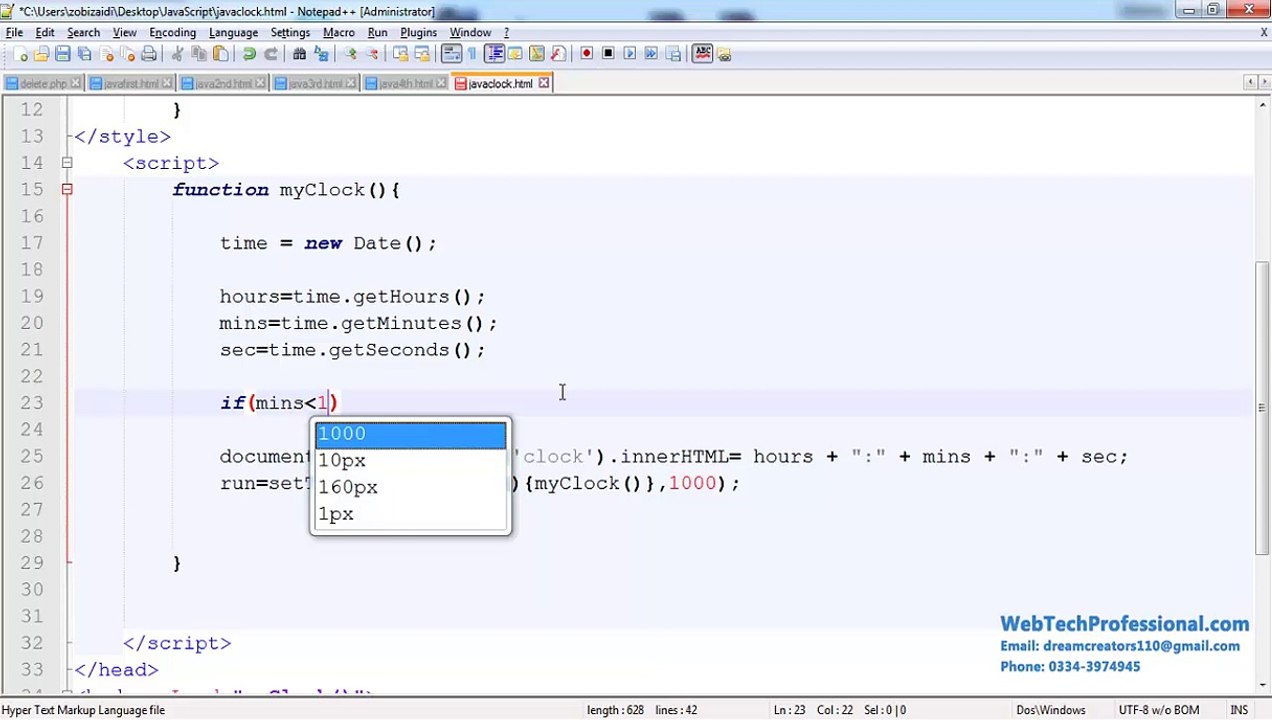Switch to the java2nd.html tab
The height and width of the screenshot is (720, 1272).
[x=223, y=83]
